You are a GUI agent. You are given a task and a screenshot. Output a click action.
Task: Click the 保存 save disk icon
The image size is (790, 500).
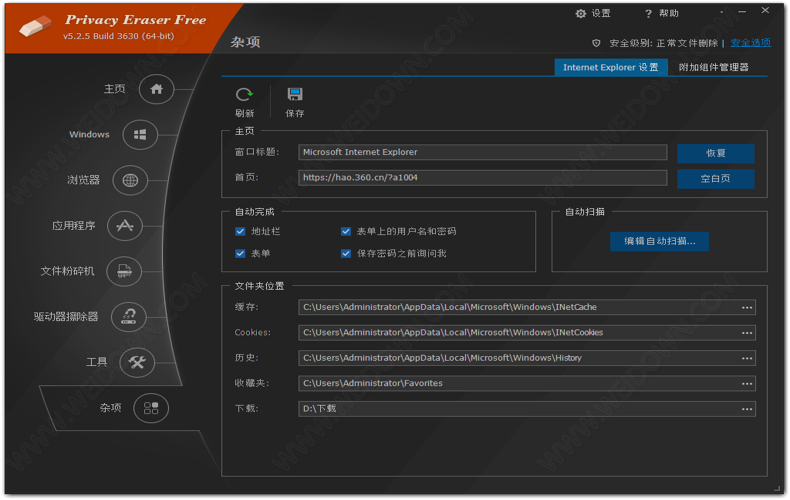[295, 94]
